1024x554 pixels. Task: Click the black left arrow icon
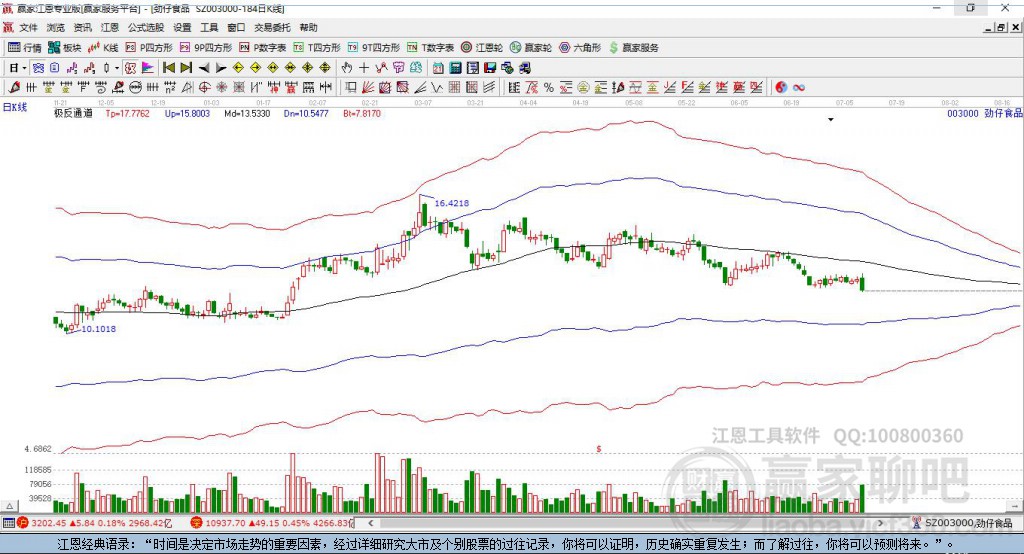tap(204, 68)
